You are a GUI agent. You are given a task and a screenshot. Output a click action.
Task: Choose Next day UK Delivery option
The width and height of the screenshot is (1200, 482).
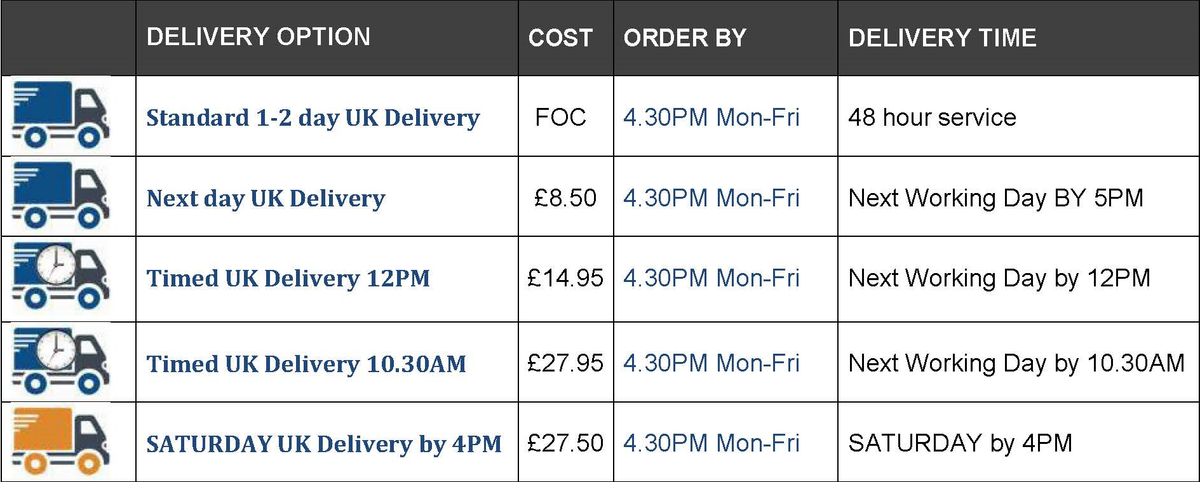[265, 198]
